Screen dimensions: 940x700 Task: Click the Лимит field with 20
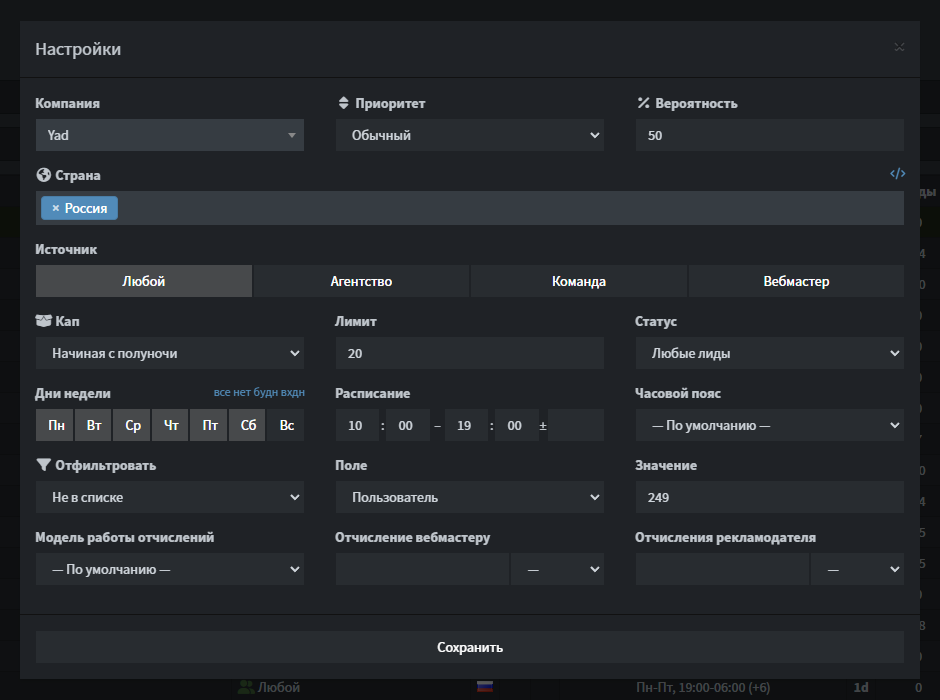click(469, 353)
